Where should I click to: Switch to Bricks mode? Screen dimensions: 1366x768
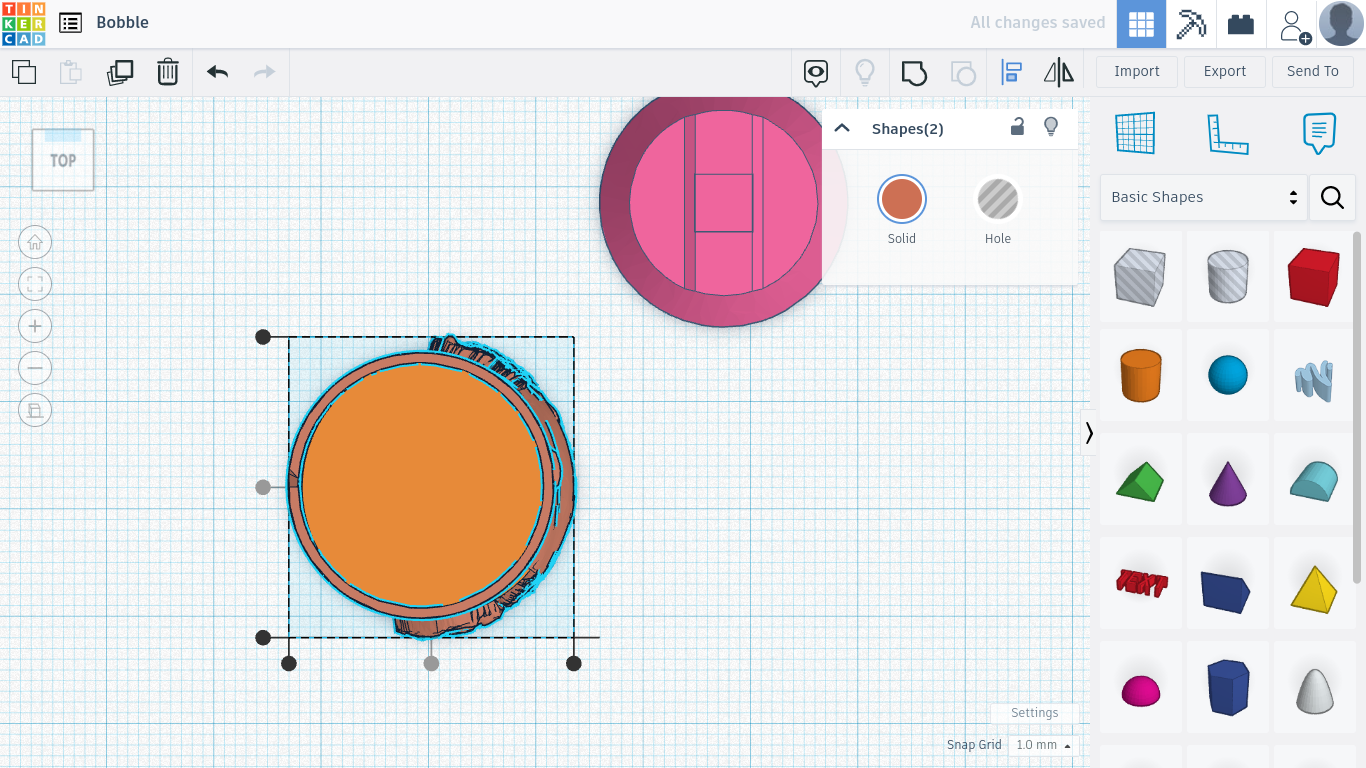point(1241,24)
